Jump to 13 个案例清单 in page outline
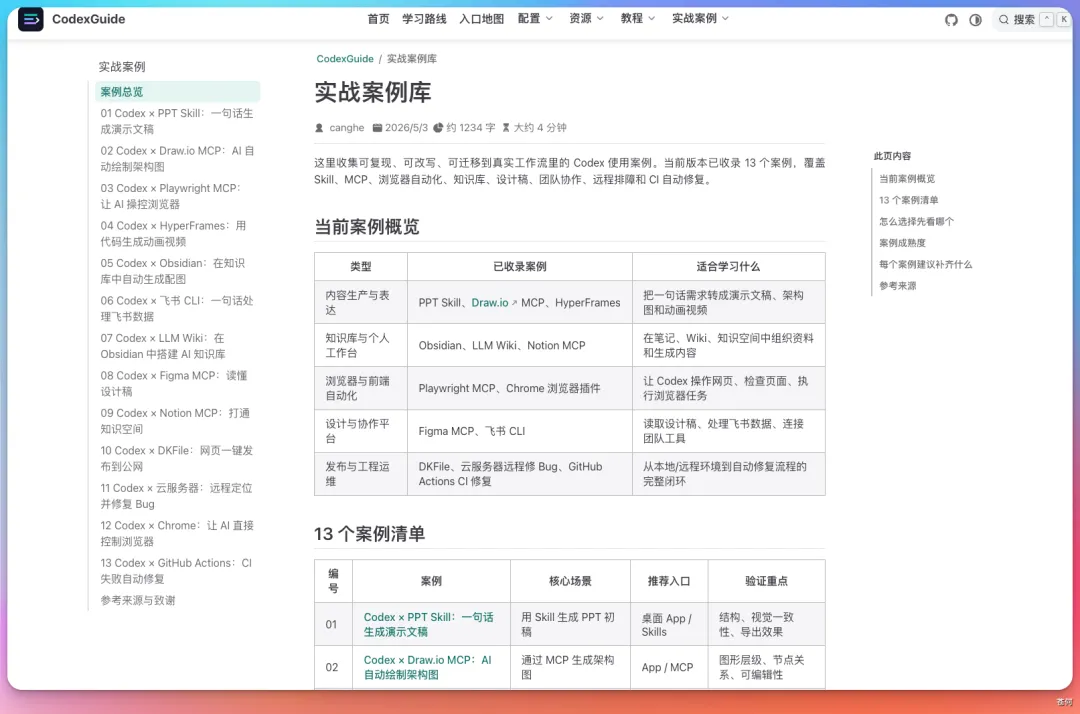Viewport: 1080px width, 714px height. (908, 200)
